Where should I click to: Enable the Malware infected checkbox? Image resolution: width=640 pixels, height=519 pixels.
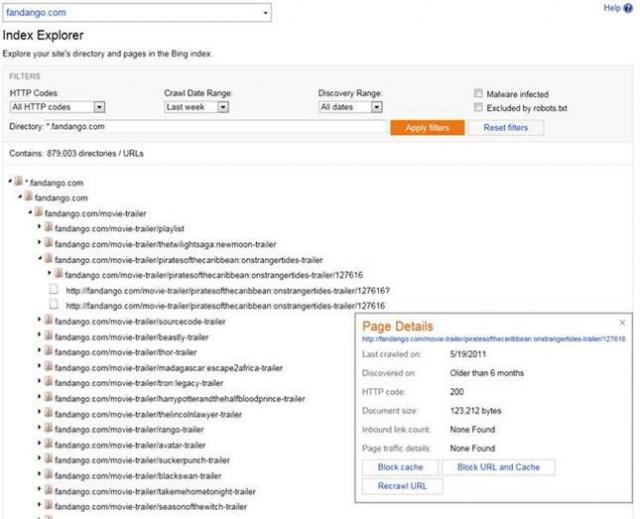click(x=478, y=93)
